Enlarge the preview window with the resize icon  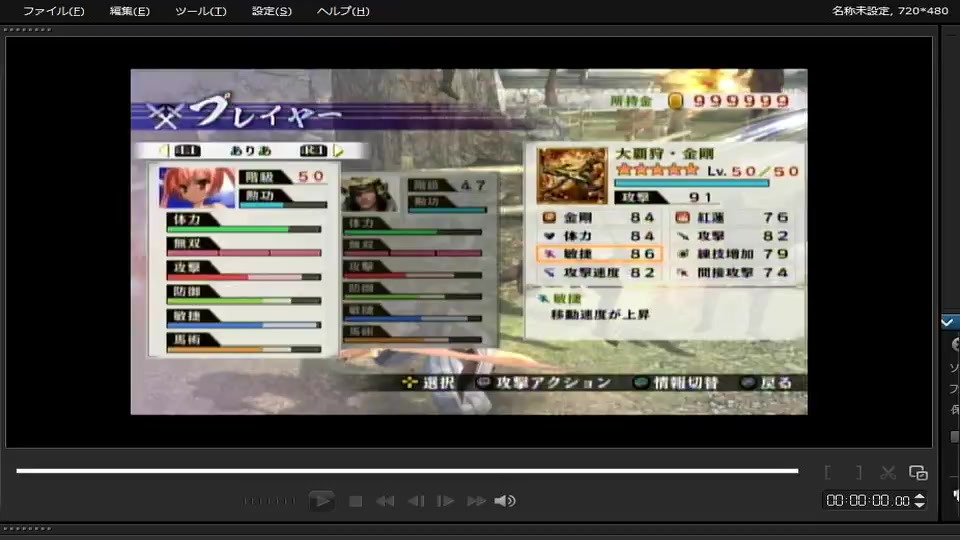[918, 473]
